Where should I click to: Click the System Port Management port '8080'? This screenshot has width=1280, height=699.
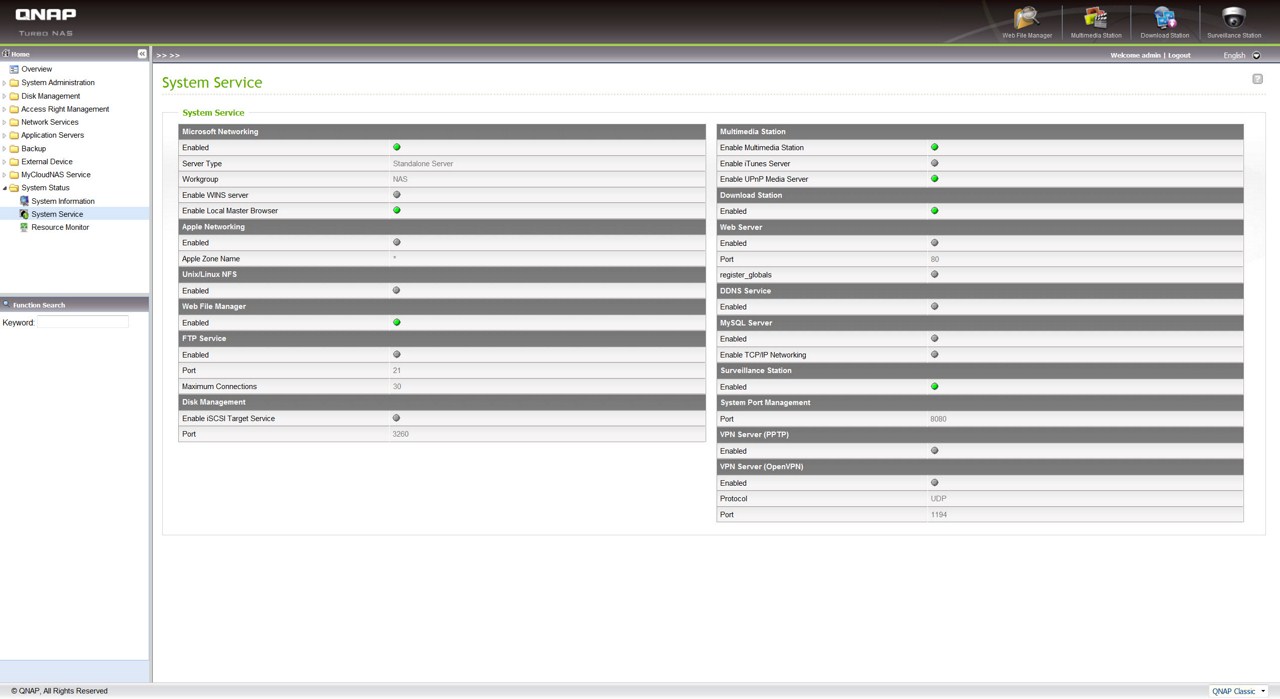coord(938,418)
